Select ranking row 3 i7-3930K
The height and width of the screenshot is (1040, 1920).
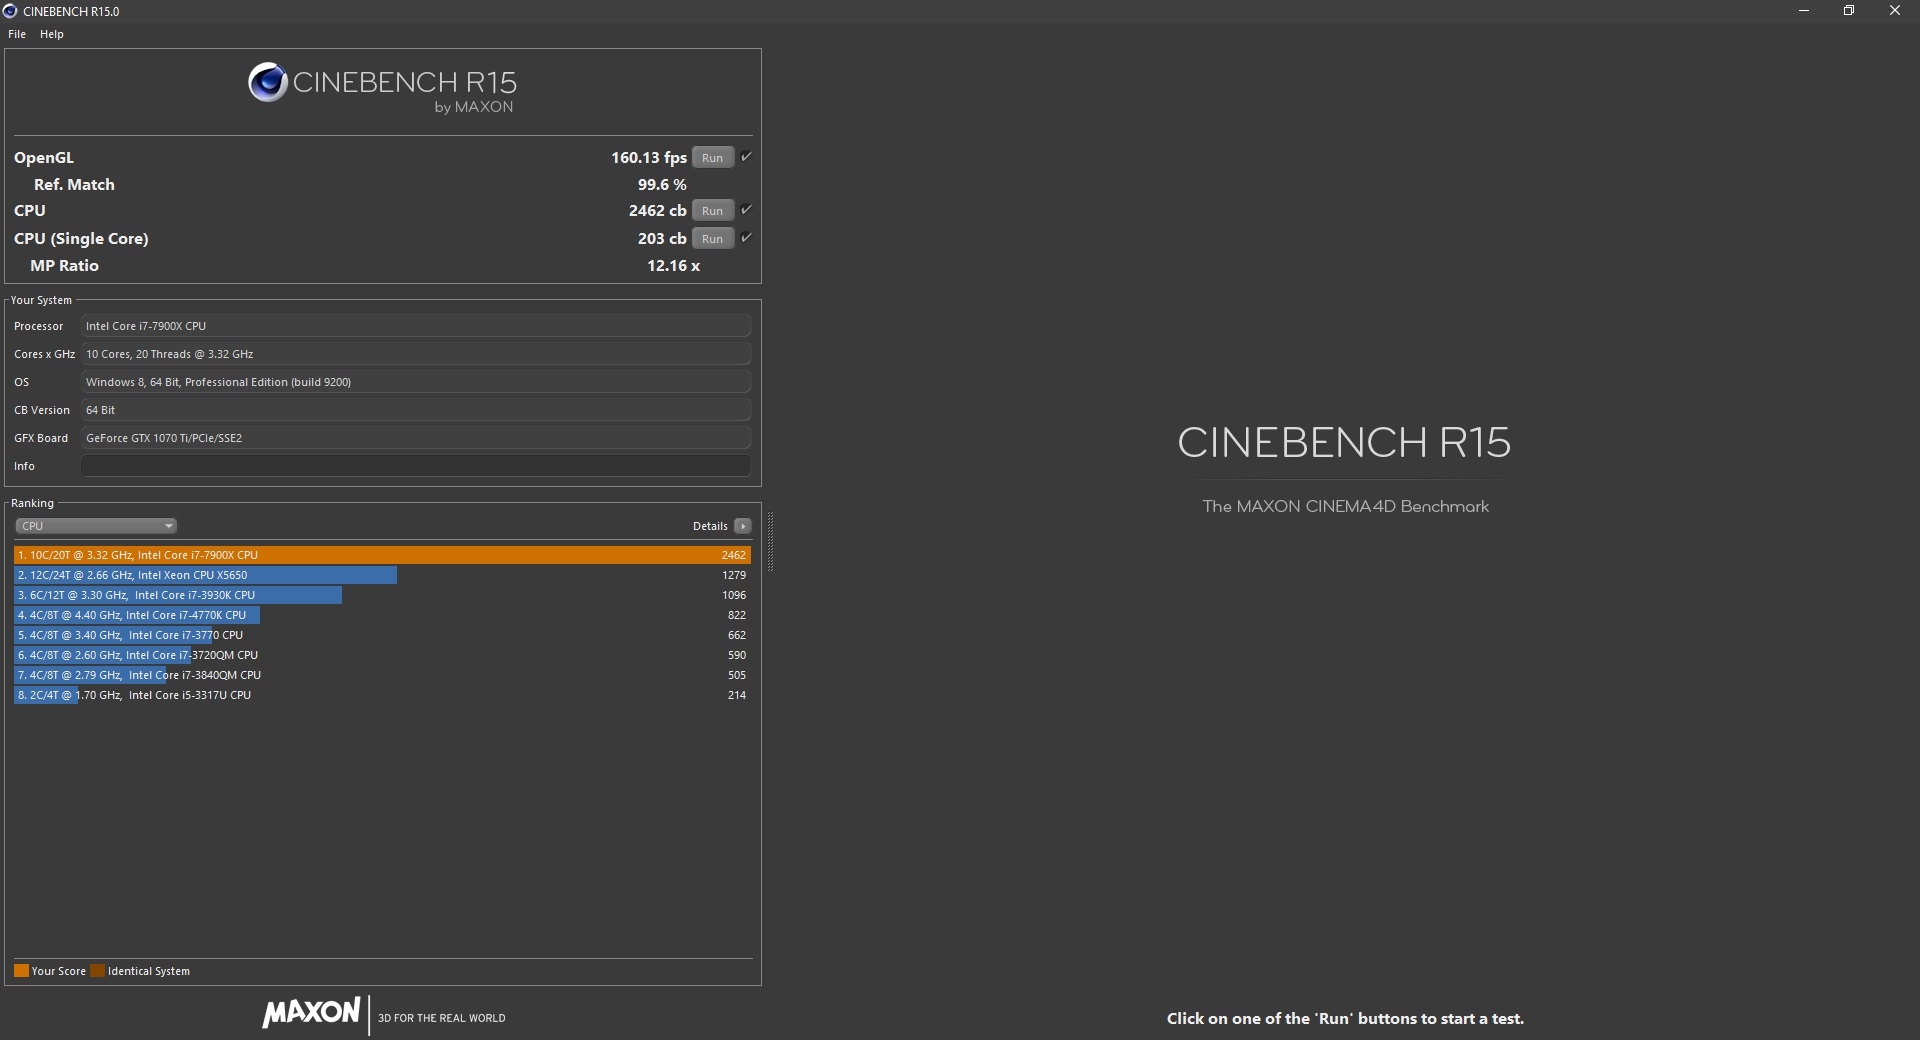(382, 595)
